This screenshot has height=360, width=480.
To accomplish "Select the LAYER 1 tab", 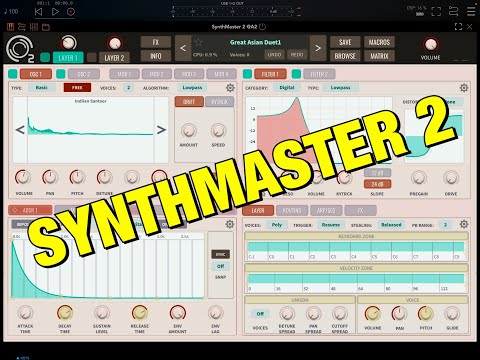I will pos(68,58).
